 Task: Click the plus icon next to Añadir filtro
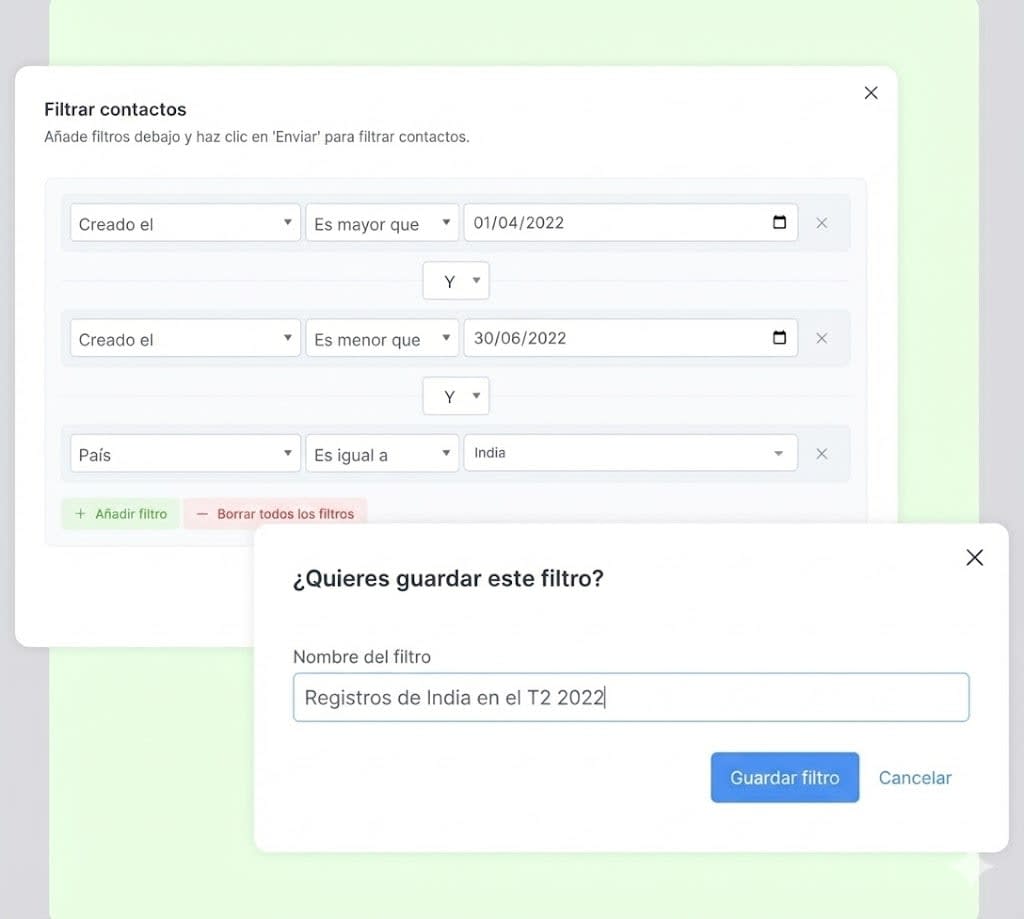point(80,513)
